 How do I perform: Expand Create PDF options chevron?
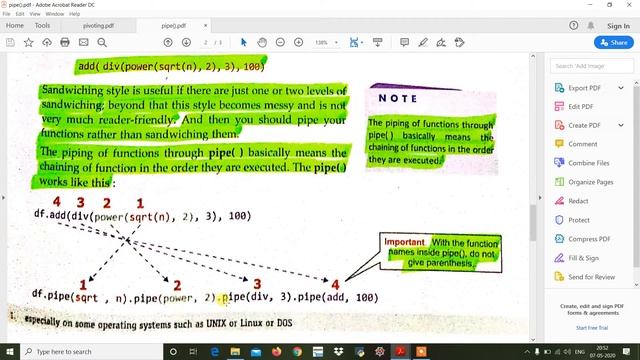(621, 125)
